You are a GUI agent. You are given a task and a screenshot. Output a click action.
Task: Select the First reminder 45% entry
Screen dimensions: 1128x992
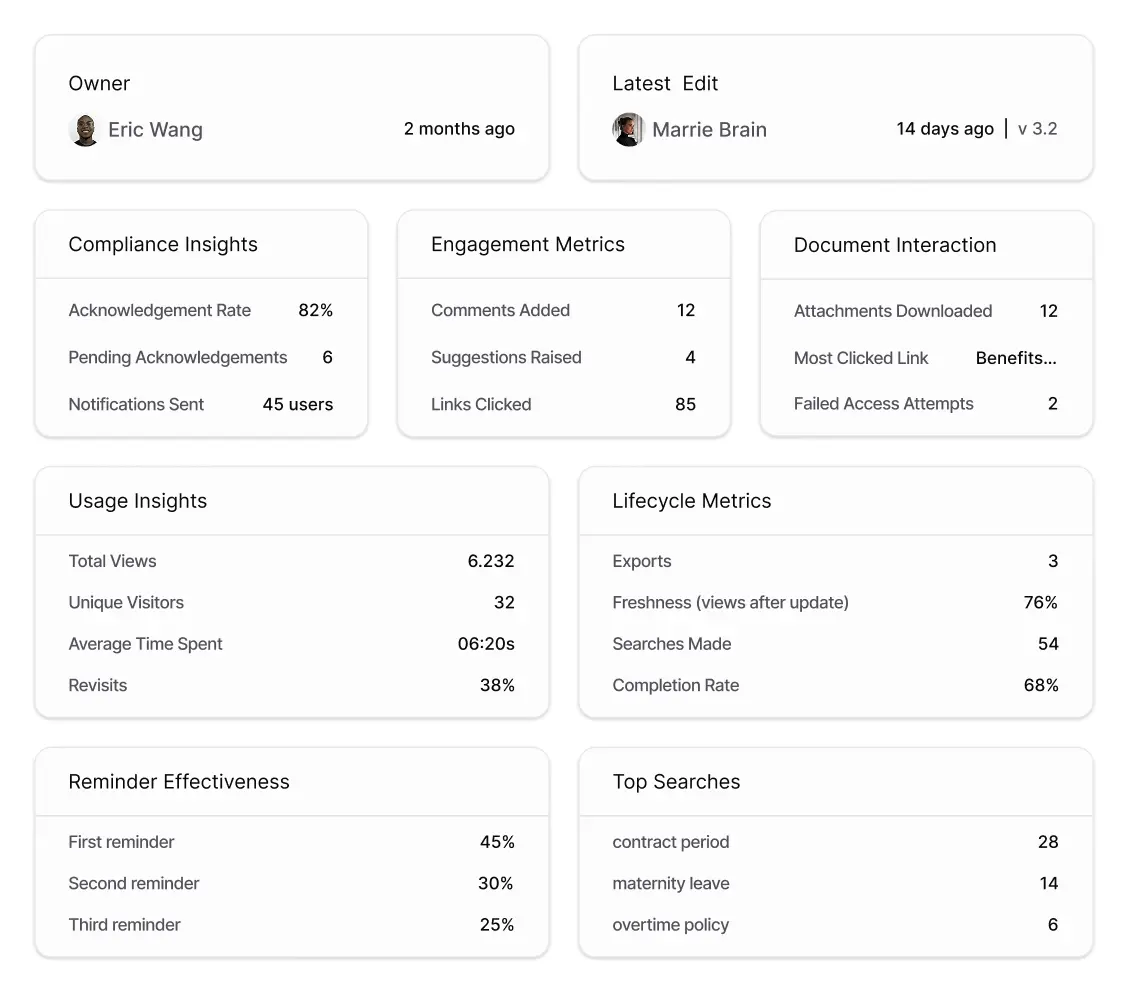pyautogui.click(x=290, y=842)
